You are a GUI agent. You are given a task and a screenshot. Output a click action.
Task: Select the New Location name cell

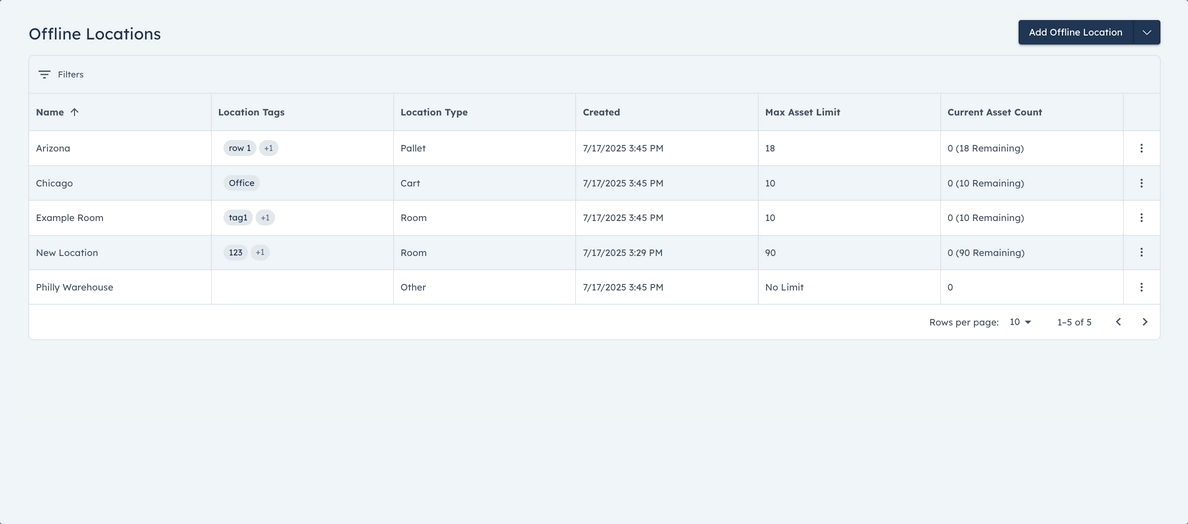coord(120,253)
